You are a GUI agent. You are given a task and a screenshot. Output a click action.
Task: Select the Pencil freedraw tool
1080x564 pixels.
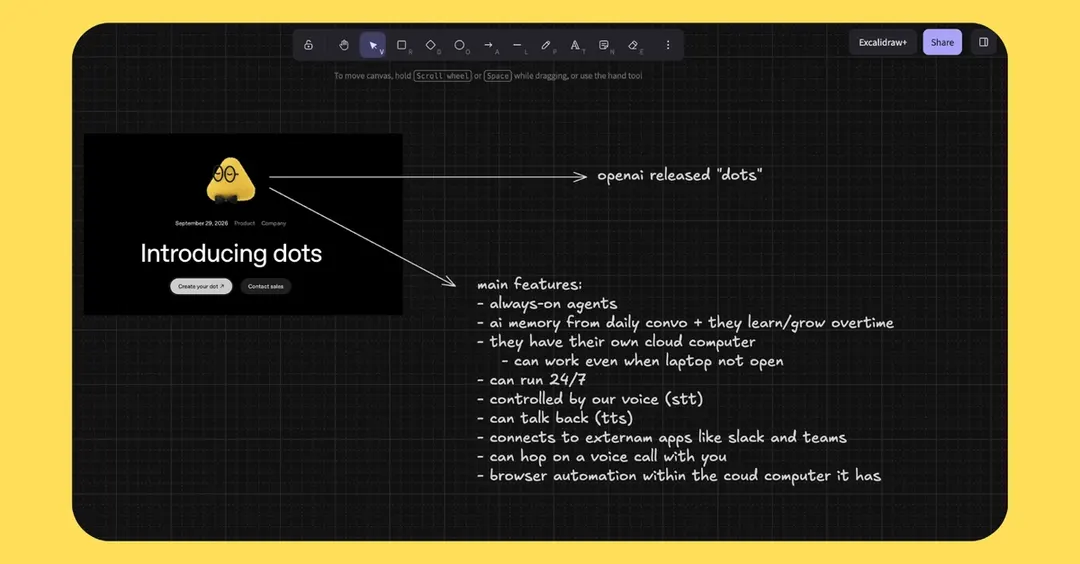click(x=546, y=45)
